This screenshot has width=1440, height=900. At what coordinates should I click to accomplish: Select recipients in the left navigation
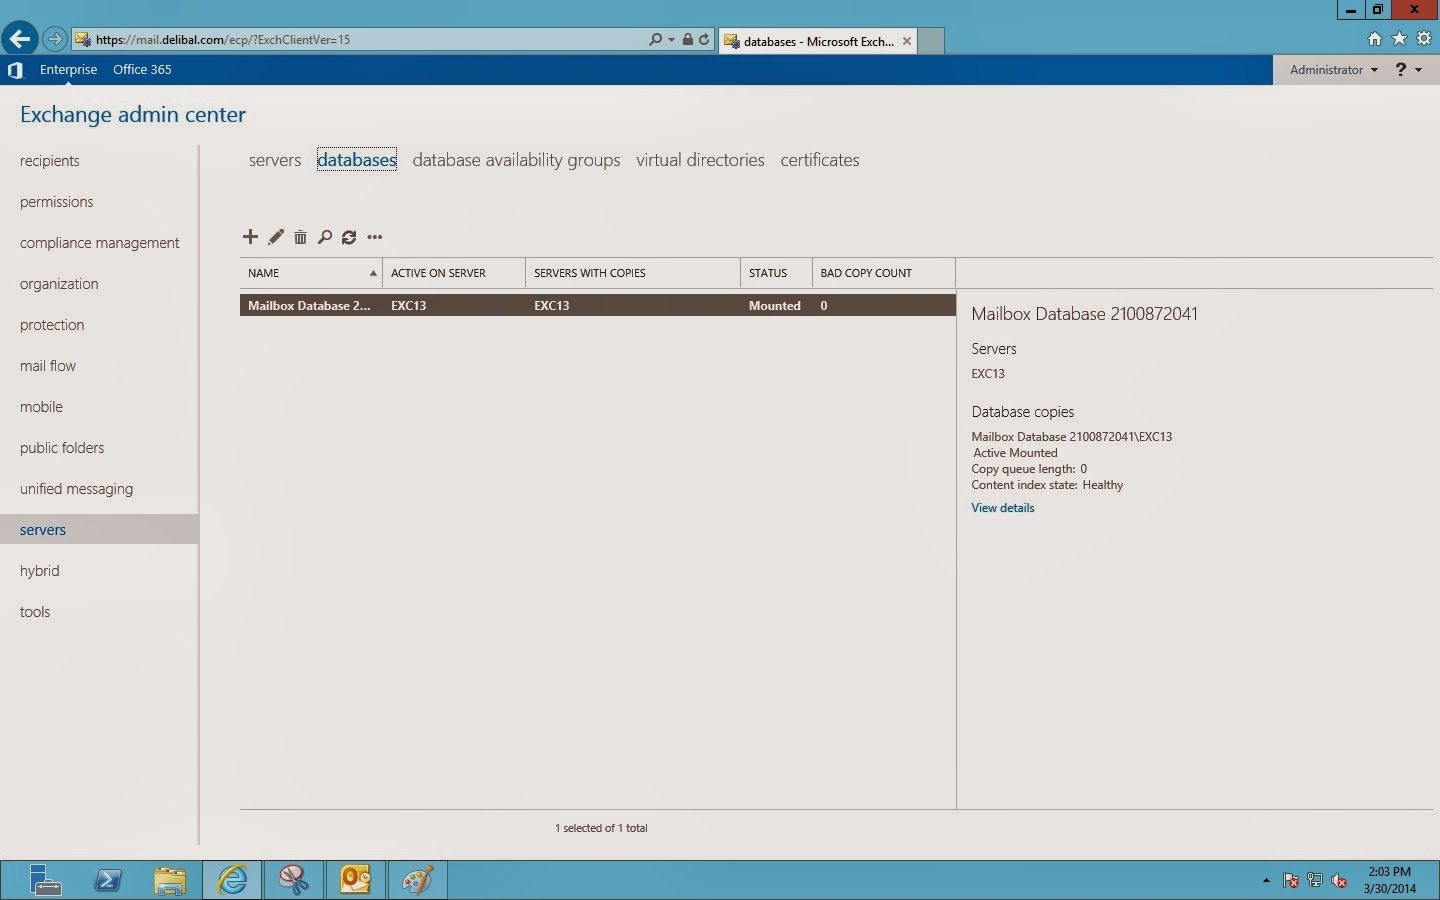point(50,161)
